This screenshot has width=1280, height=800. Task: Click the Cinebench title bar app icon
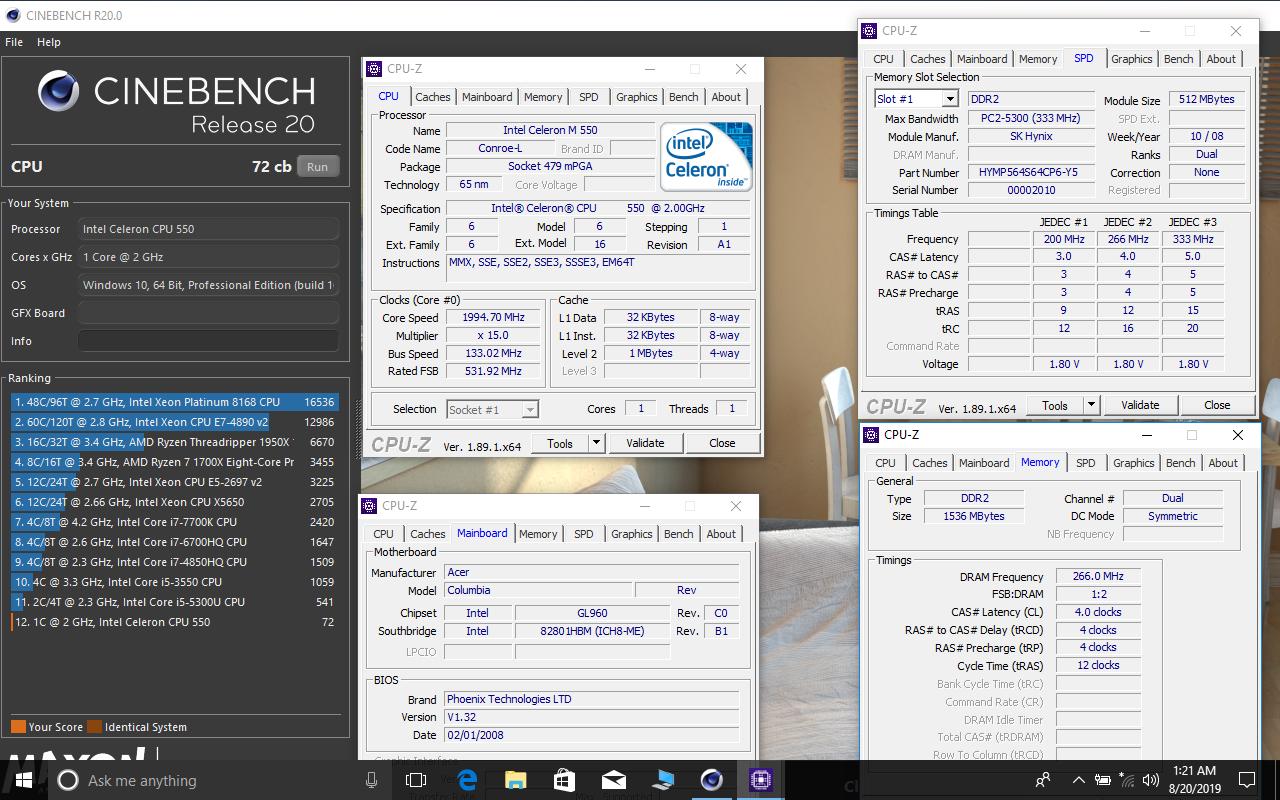pos(13,15)
